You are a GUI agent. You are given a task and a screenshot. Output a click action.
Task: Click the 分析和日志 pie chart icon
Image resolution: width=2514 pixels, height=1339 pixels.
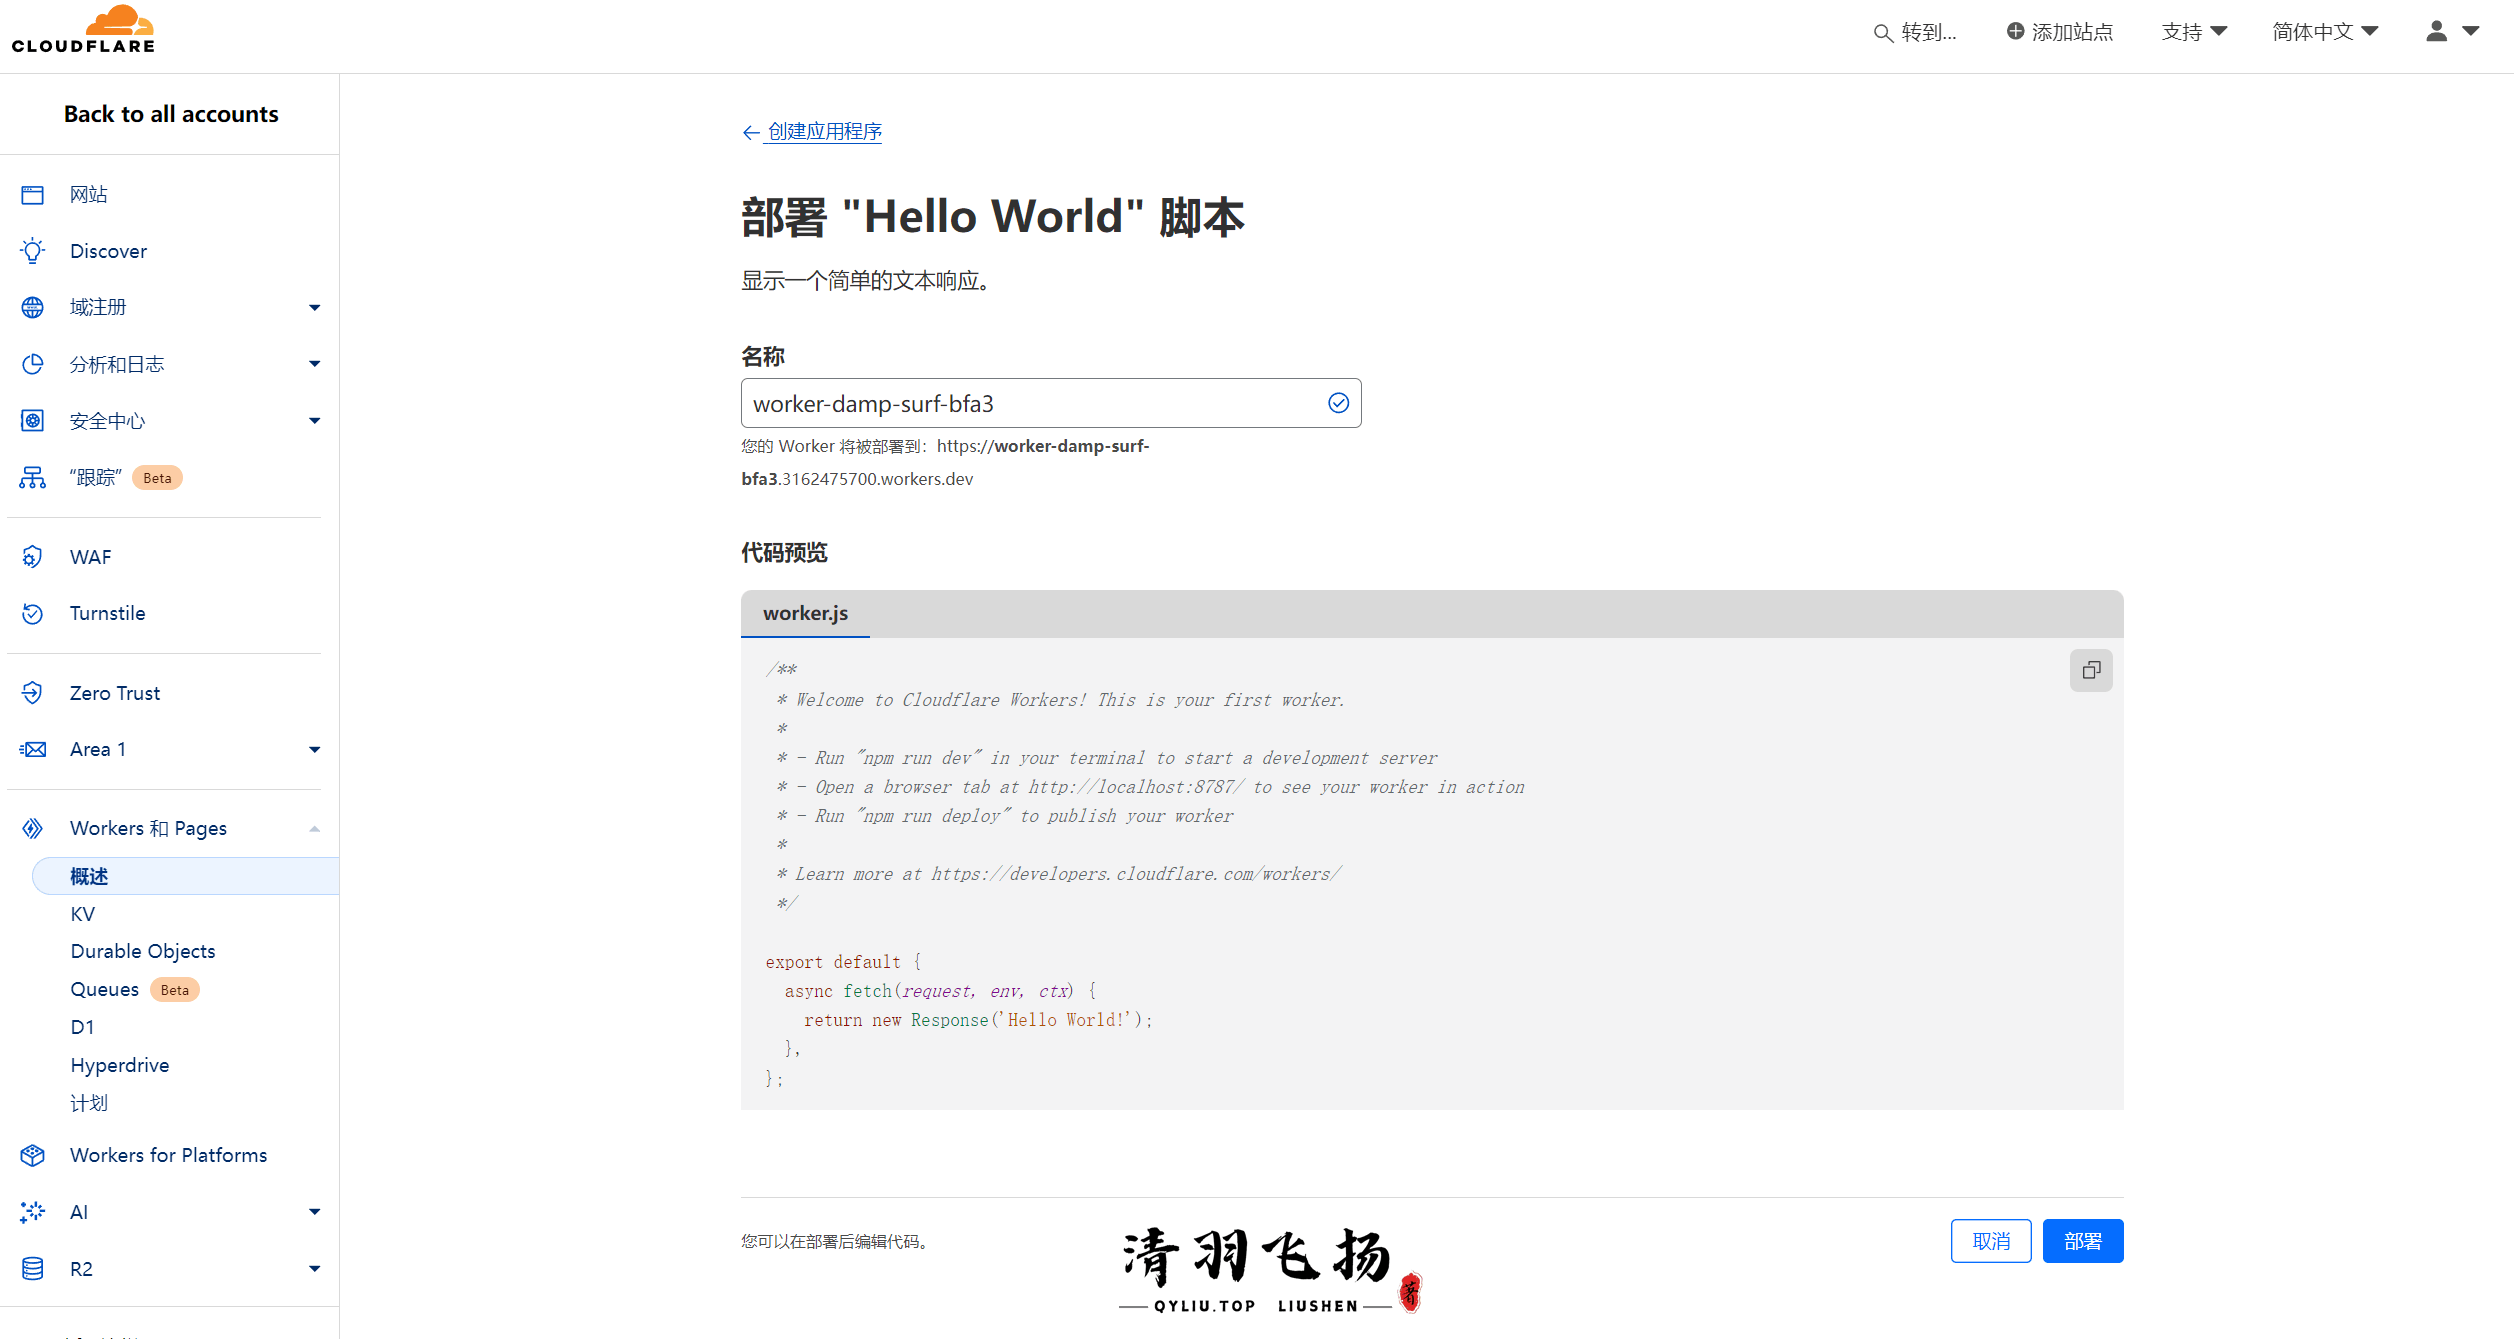pyautogui.click(x=33, y=364)
